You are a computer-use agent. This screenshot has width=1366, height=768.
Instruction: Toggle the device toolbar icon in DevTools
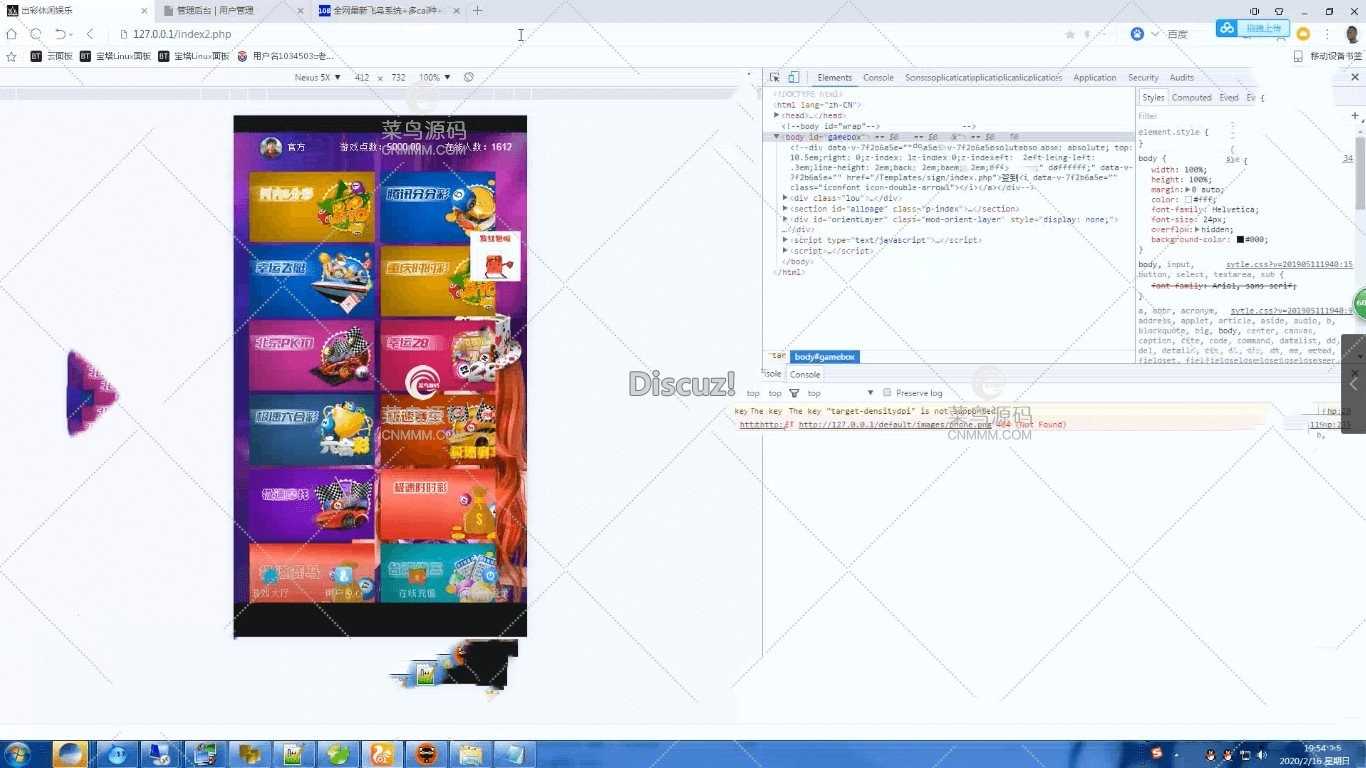point(793,77)
